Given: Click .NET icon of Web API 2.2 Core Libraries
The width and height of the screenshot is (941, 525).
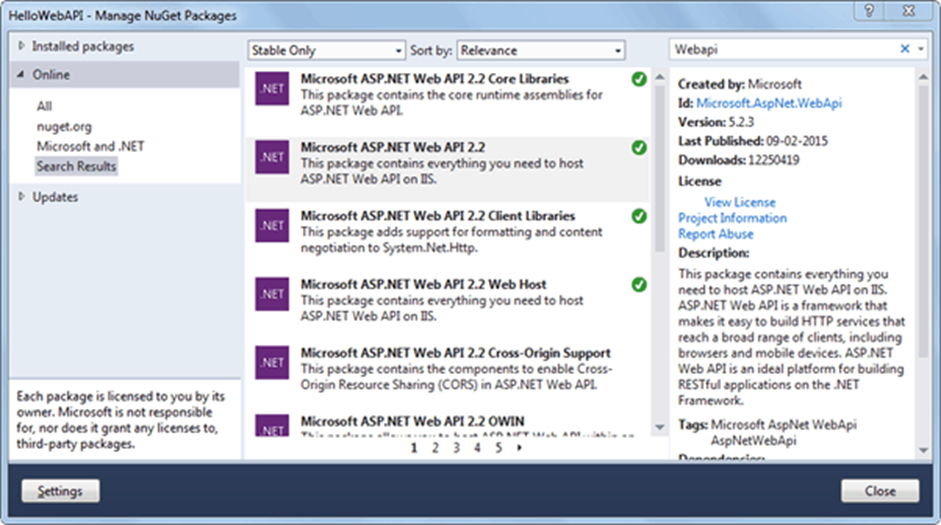Looking at the screenshot, I should pos(272,88).
